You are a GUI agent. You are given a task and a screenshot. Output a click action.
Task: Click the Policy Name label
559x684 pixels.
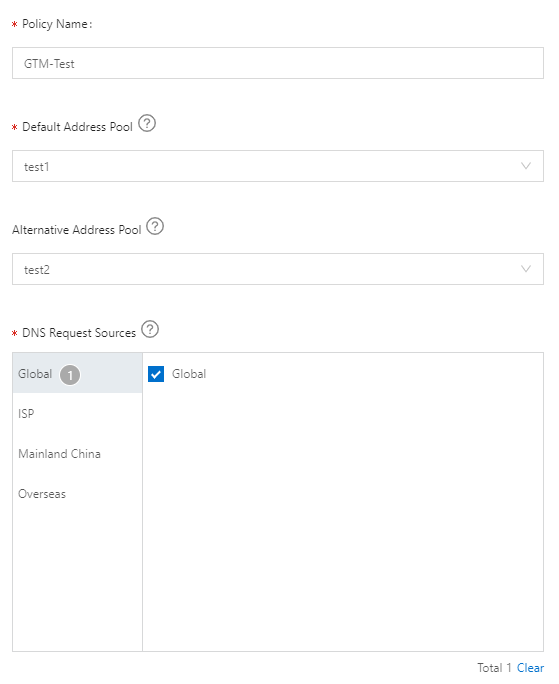pos(57,24)
